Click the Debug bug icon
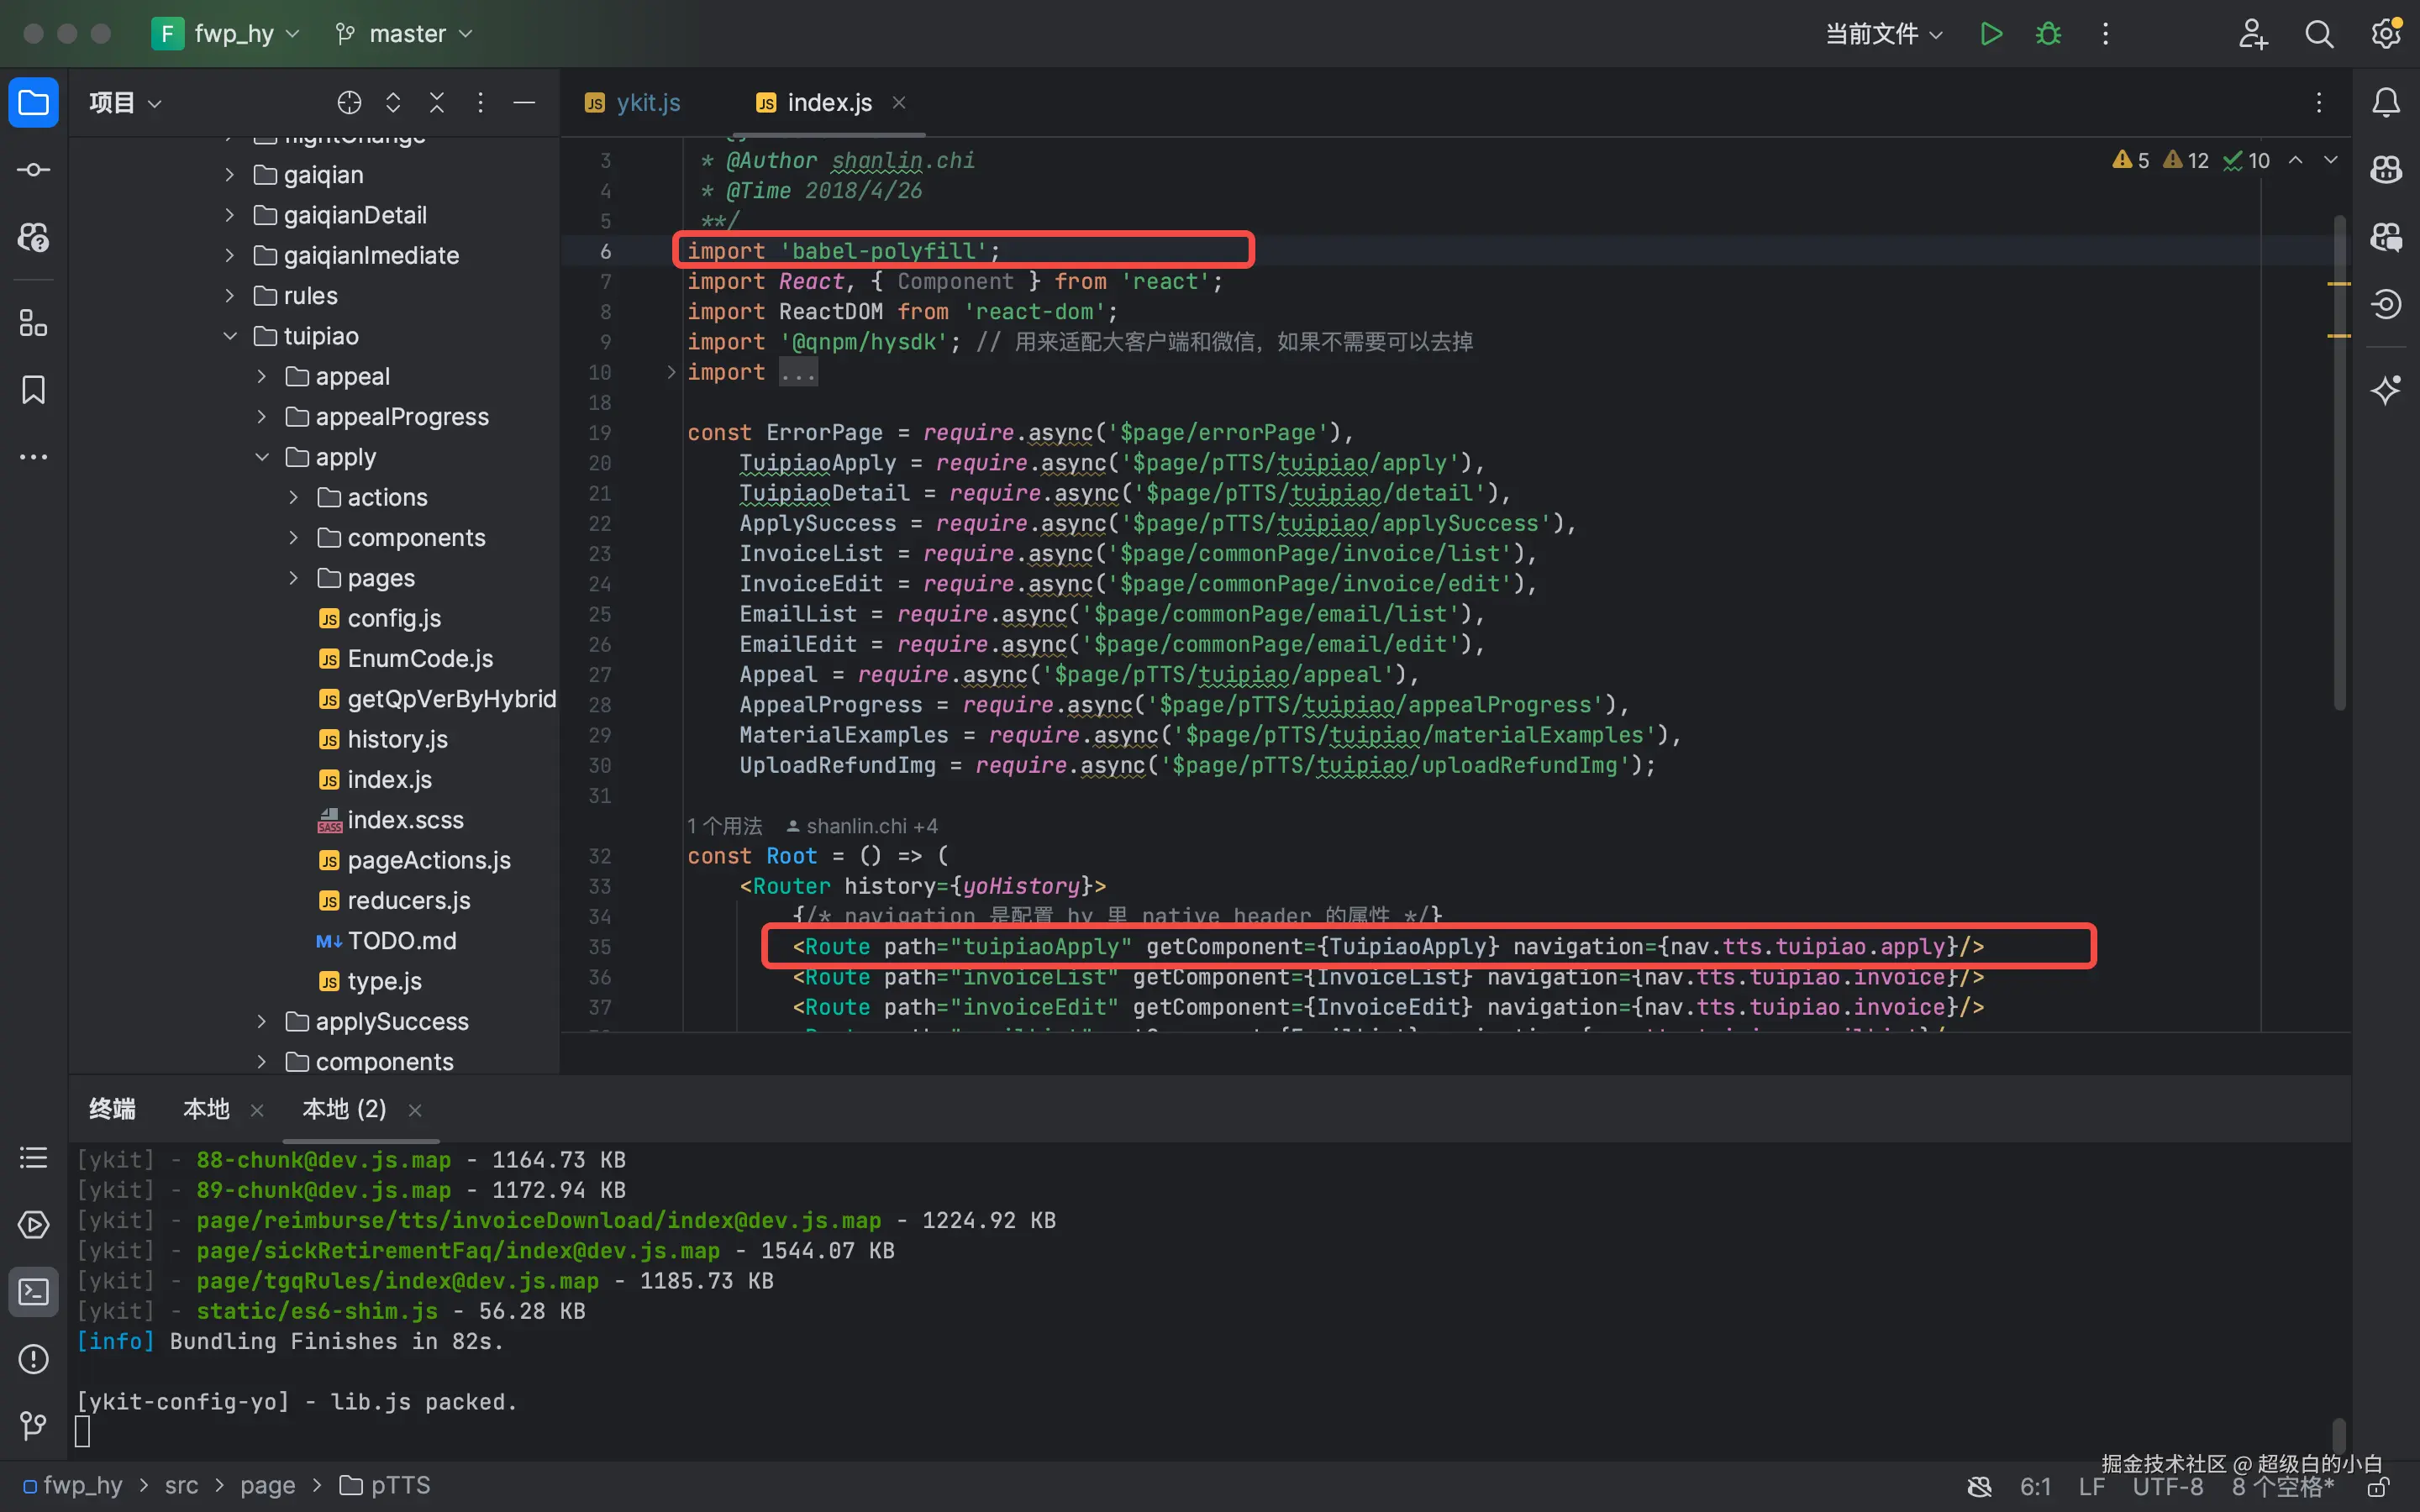The height and width of the screenshot is (1512, 2420). tap(2048, 34)
